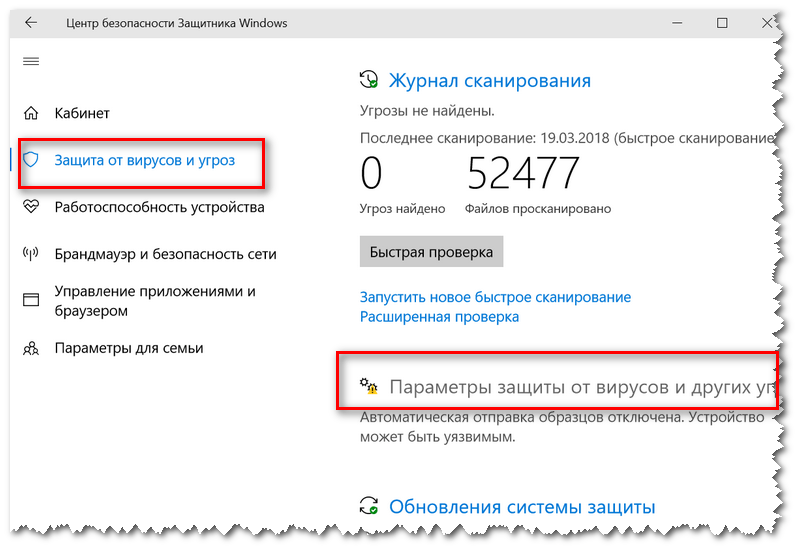
Task: Click the heart icon for device health
Action: click(x=31, y=206)
